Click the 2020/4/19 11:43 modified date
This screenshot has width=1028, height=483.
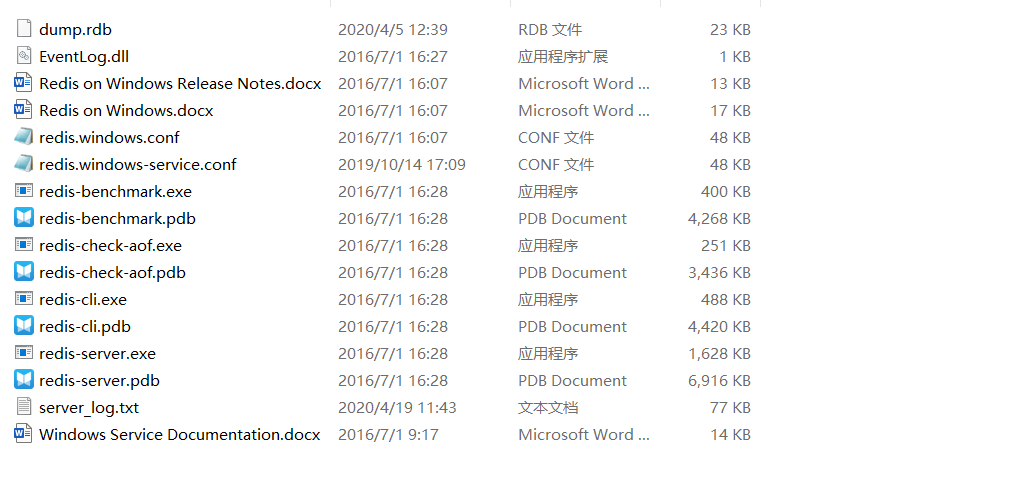pos(397,408)
